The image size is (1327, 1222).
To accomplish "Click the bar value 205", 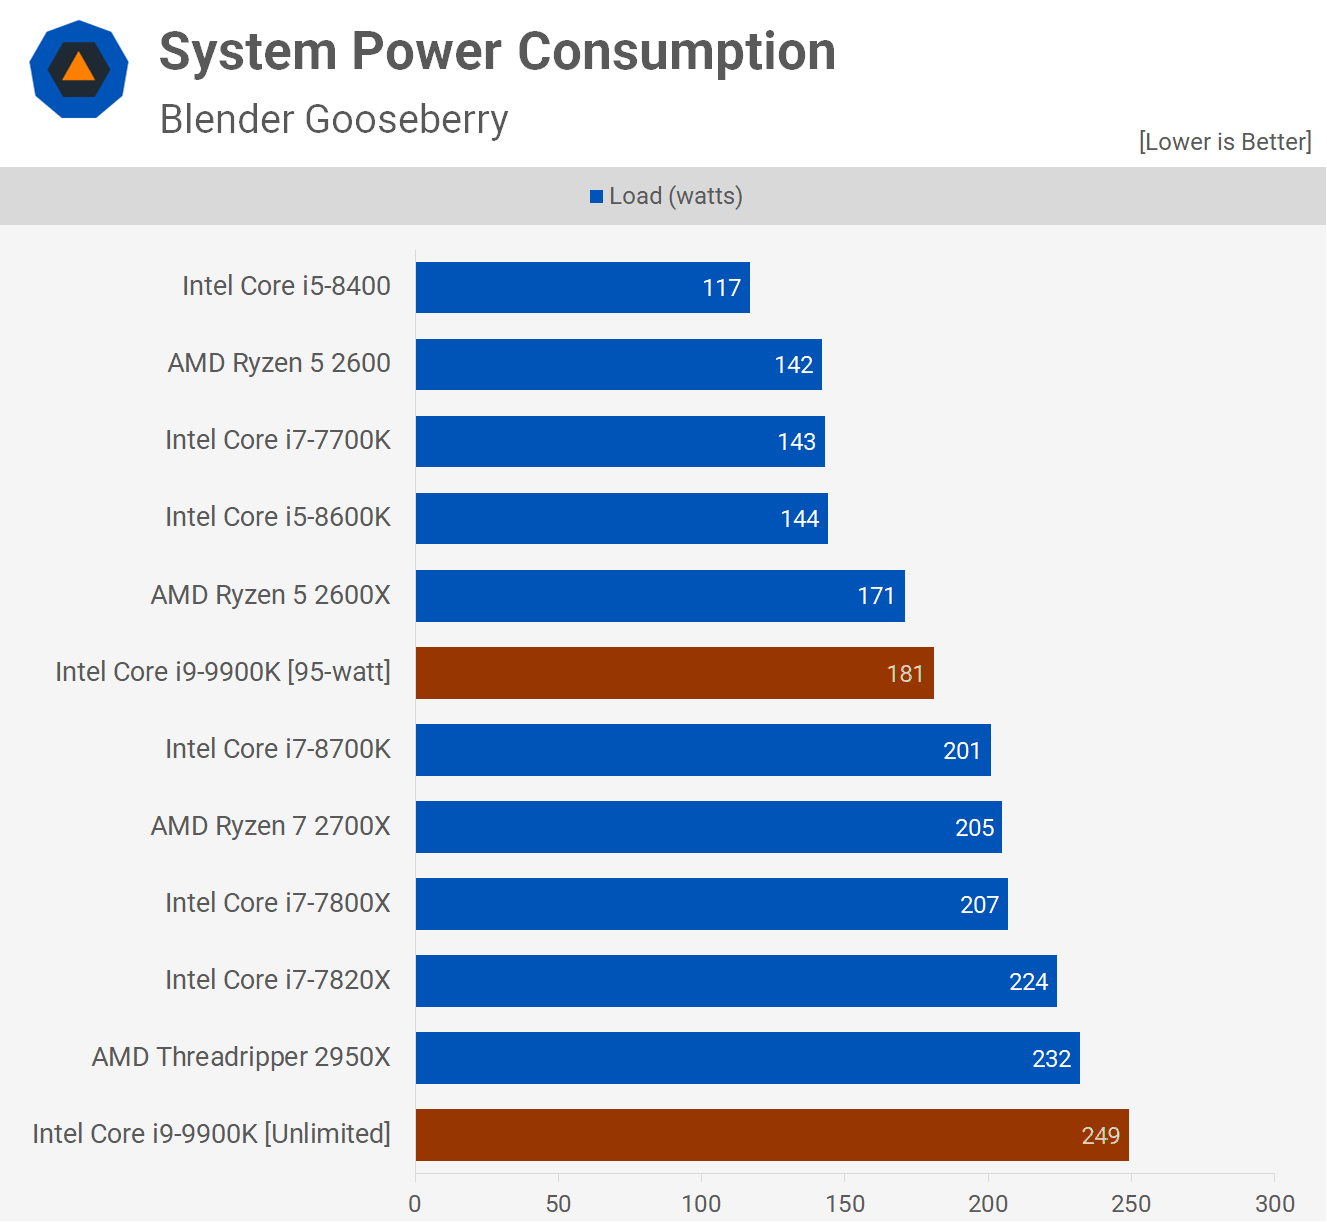I will tap(975, 828).
